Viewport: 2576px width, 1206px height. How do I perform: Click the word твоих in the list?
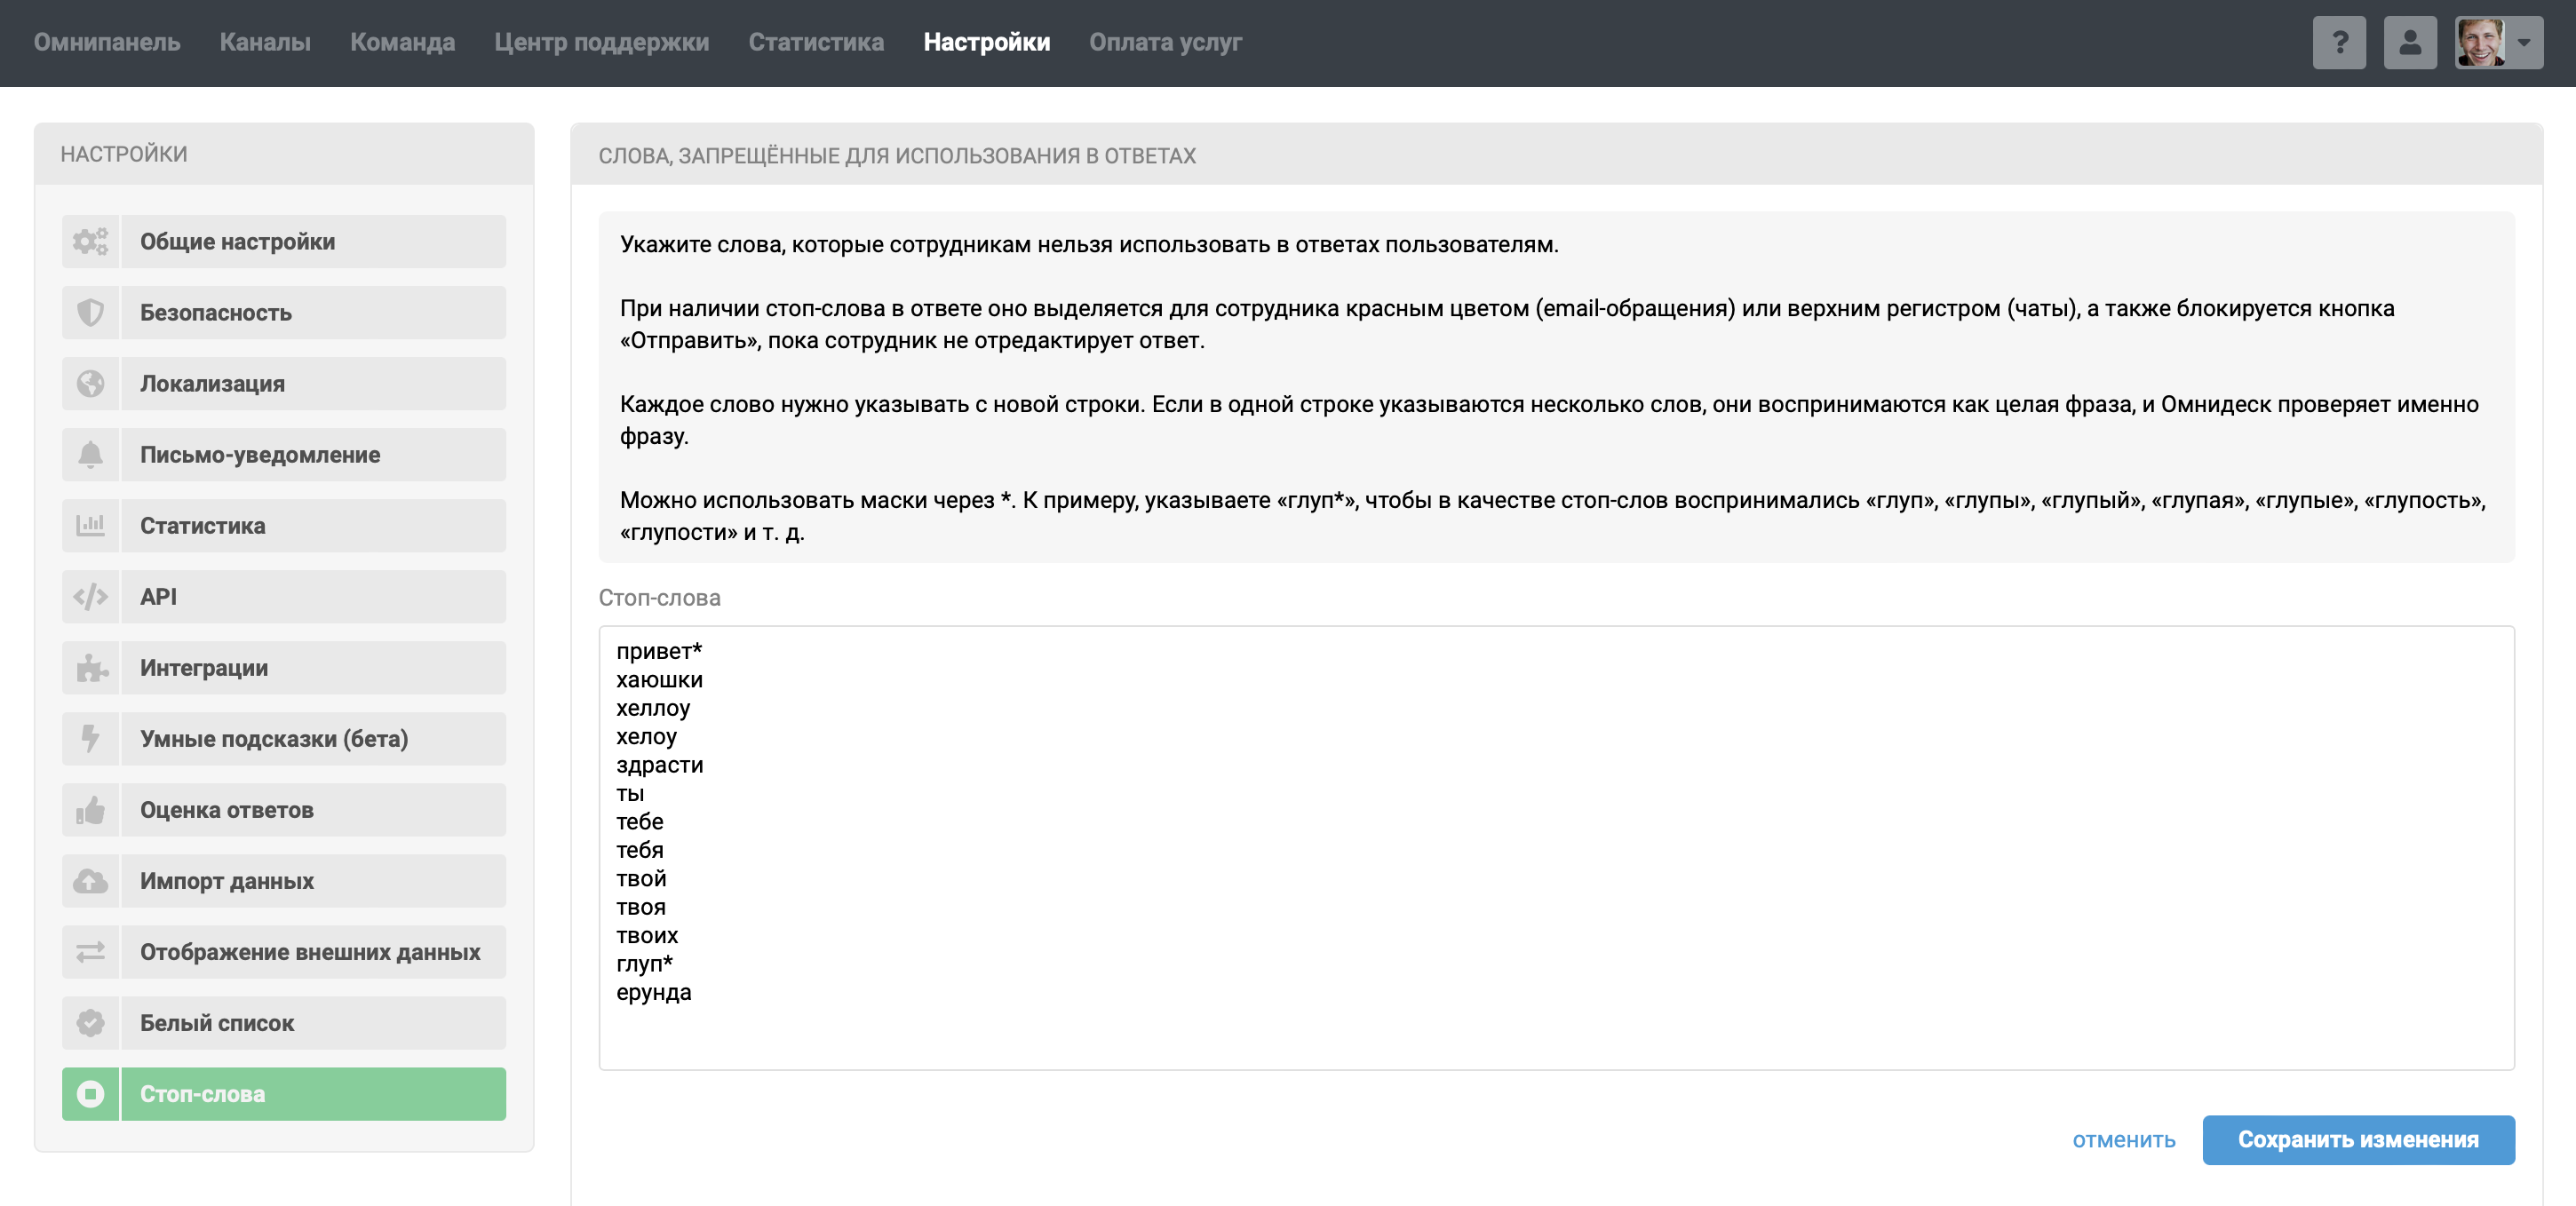pyautogui.click(x=647, y=935)
